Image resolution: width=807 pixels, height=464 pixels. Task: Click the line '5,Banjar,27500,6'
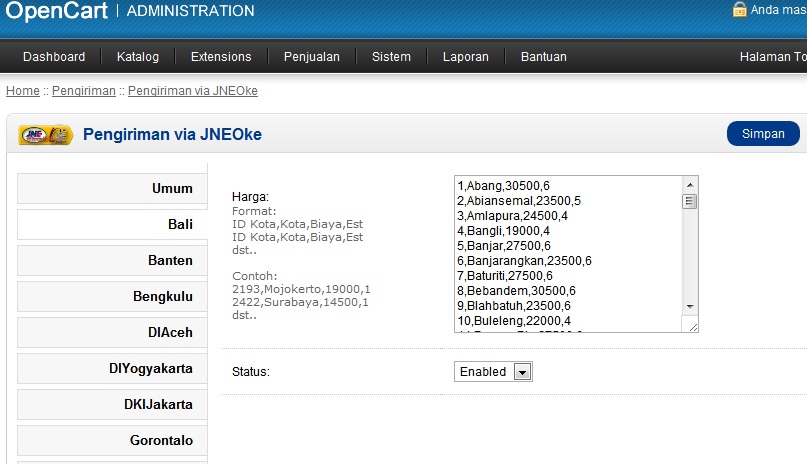click(504, 245)
